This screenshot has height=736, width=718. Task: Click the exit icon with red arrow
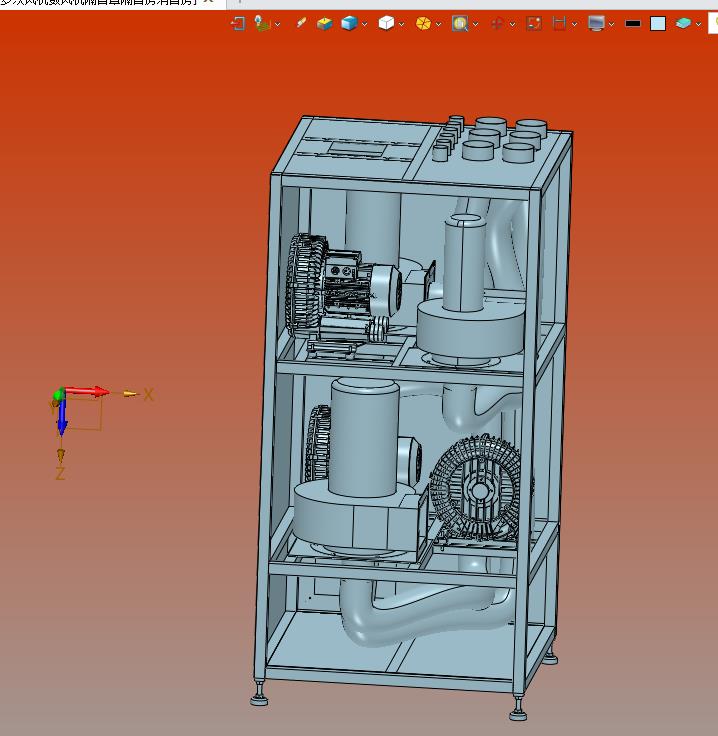[238, 23]
